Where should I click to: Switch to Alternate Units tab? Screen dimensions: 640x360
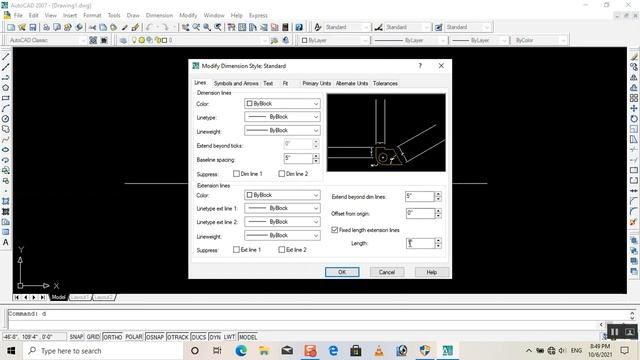pyautogui.click(x=351, y=83)
